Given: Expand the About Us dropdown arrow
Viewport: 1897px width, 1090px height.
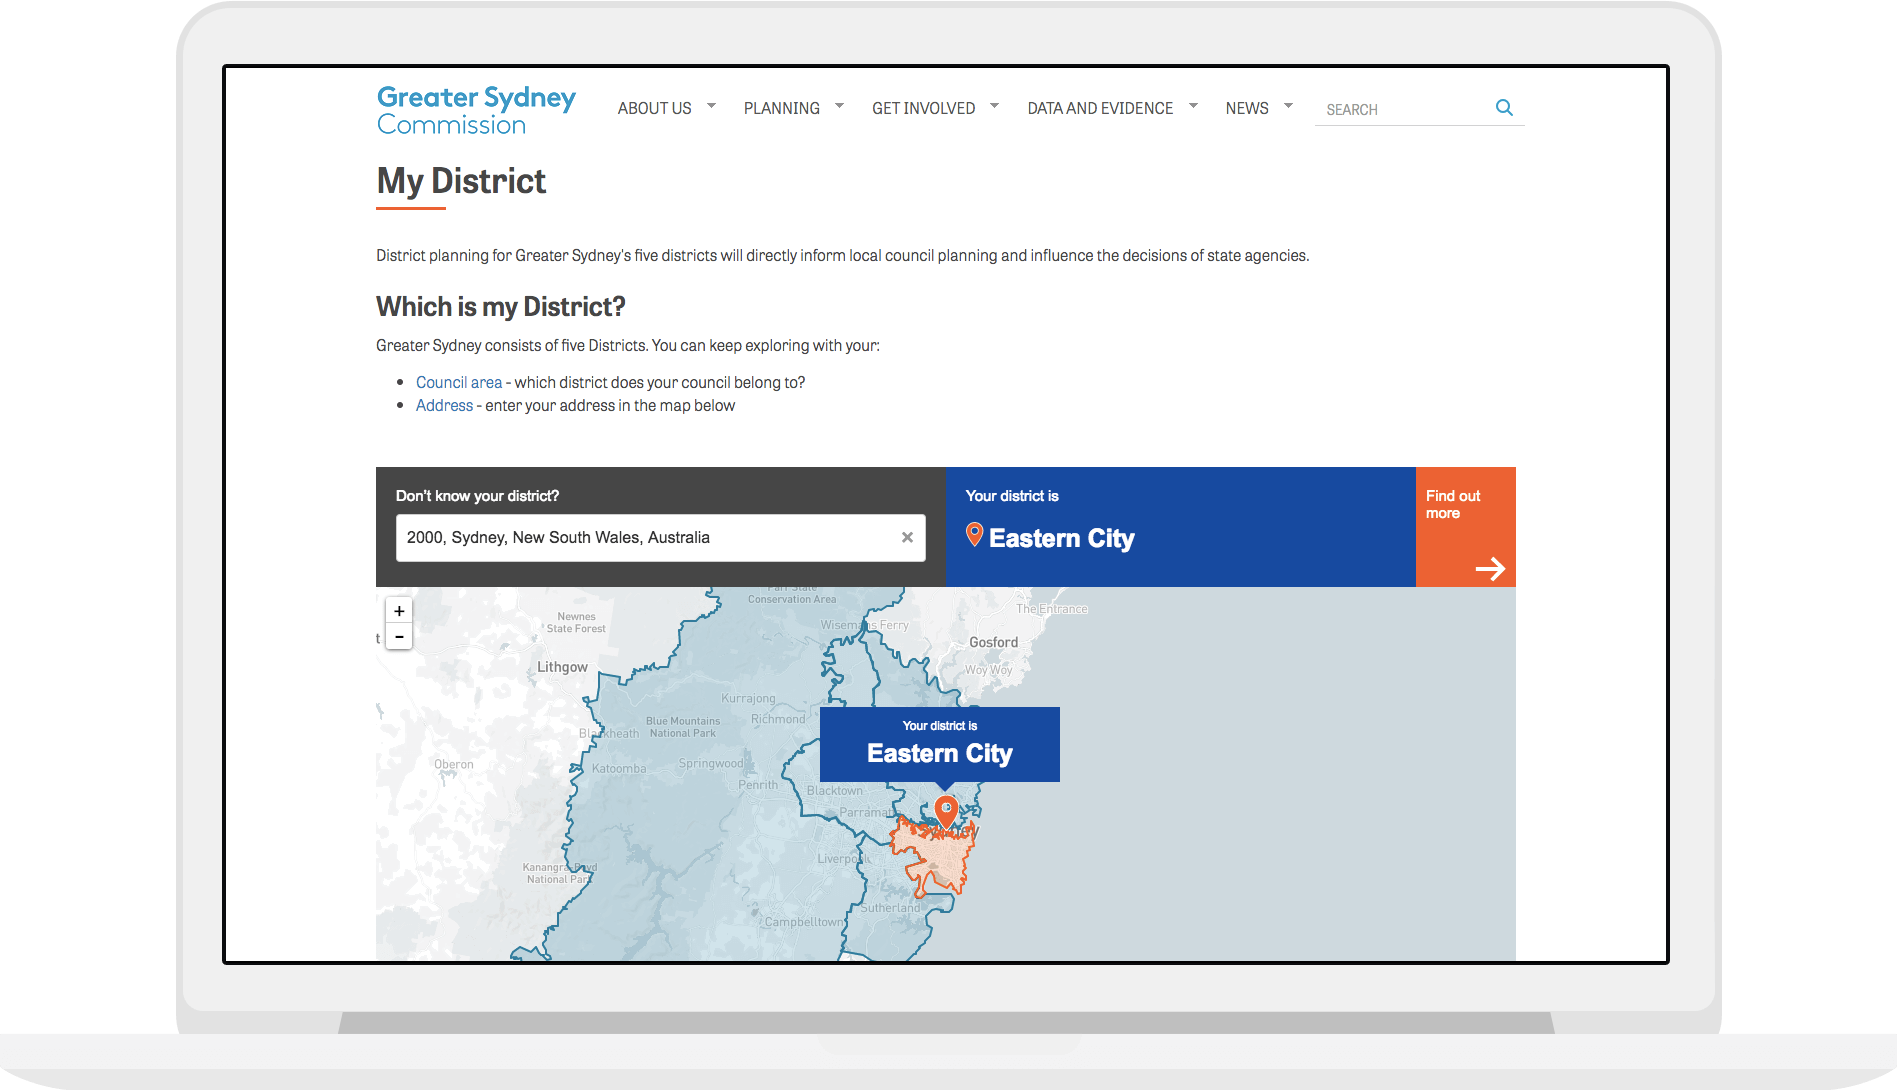Looking at the screenshot, I should 711,105.
